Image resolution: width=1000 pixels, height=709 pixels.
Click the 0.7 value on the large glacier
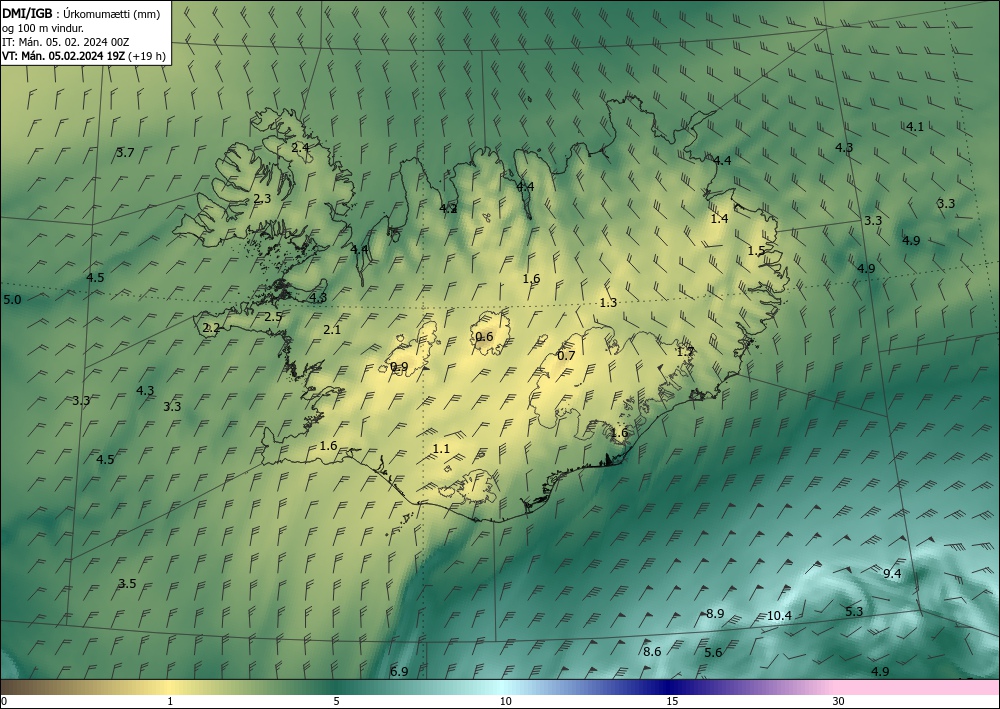tap(566, 355)
